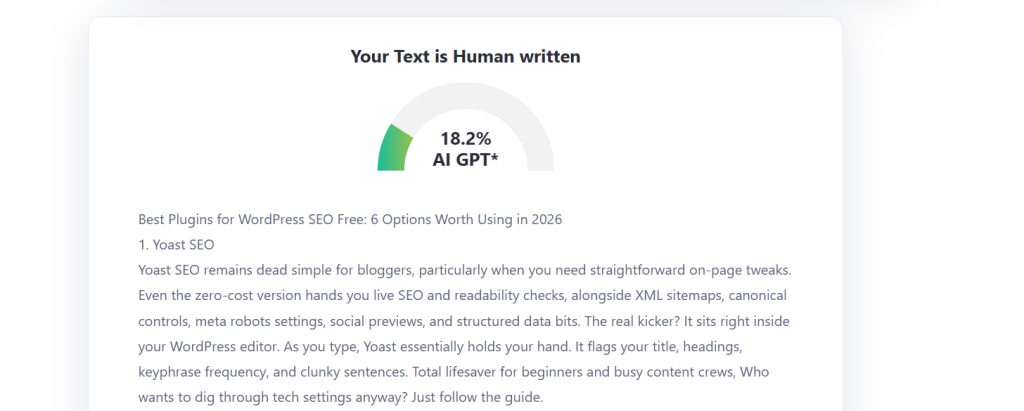Click the line starting 'keyphrase frequency'
Screen dimensions: 1024x411
point(454,372)
